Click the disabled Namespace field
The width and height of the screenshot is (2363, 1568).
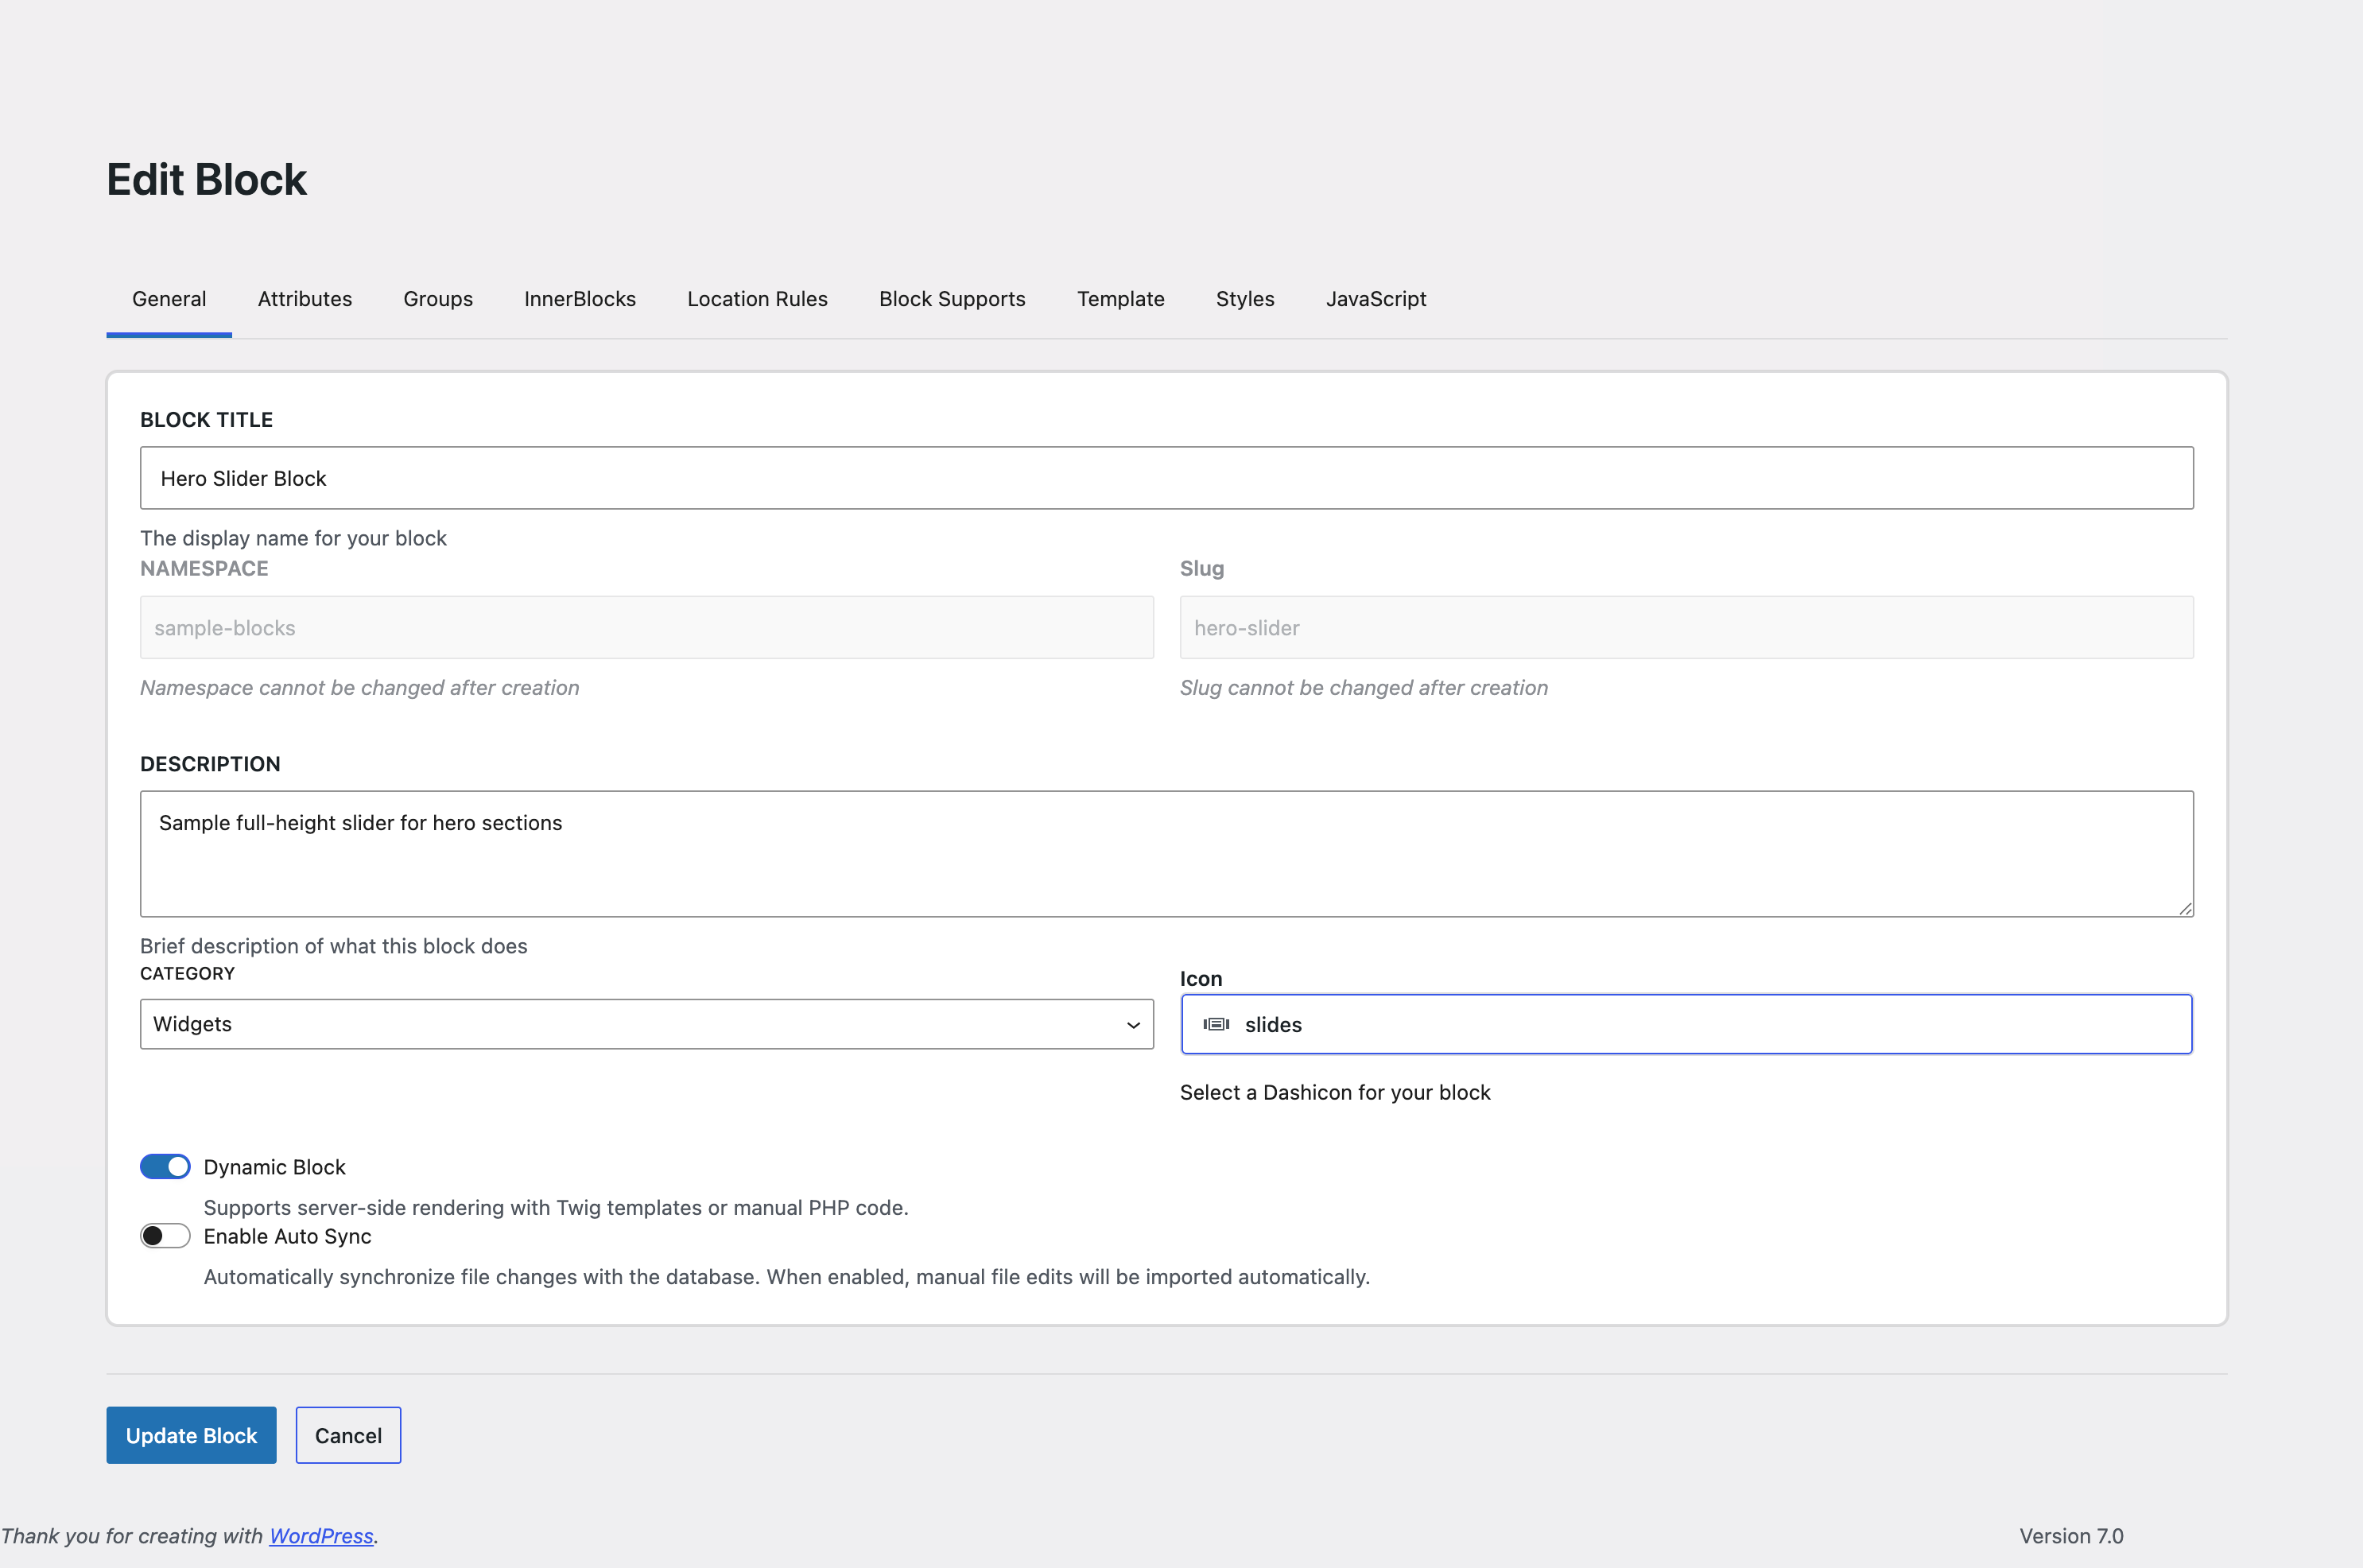pyautogui.click(x=646, y=628)
